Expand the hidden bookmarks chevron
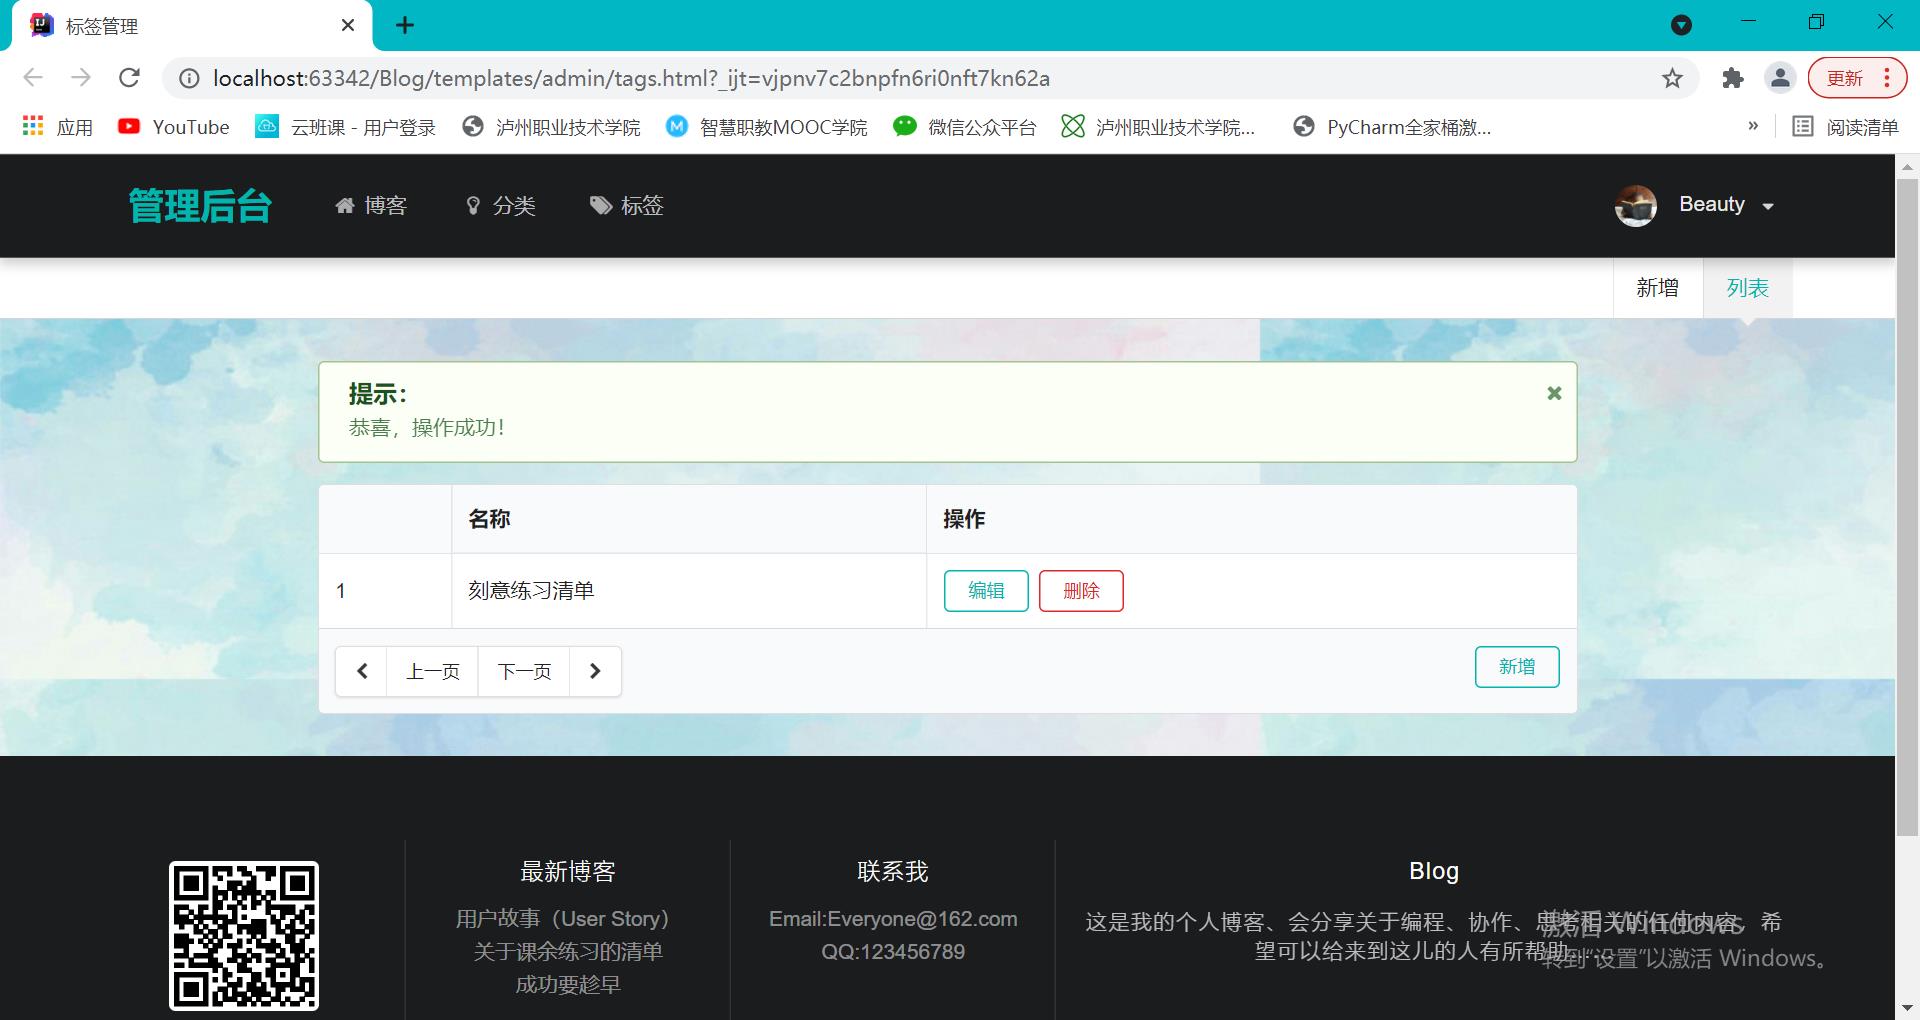Image resolution: width=1920 pixels, height=1020 pixels. pos(1753,126)
